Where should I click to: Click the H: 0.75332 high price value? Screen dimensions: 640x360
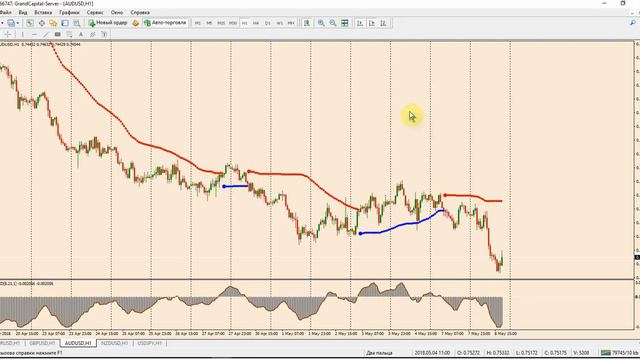click(x=498, y=353)
